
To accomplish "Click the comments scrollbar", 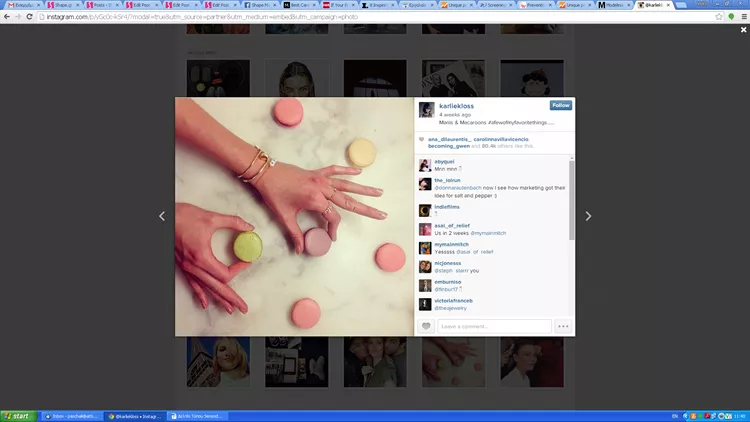I will (572, 200).
